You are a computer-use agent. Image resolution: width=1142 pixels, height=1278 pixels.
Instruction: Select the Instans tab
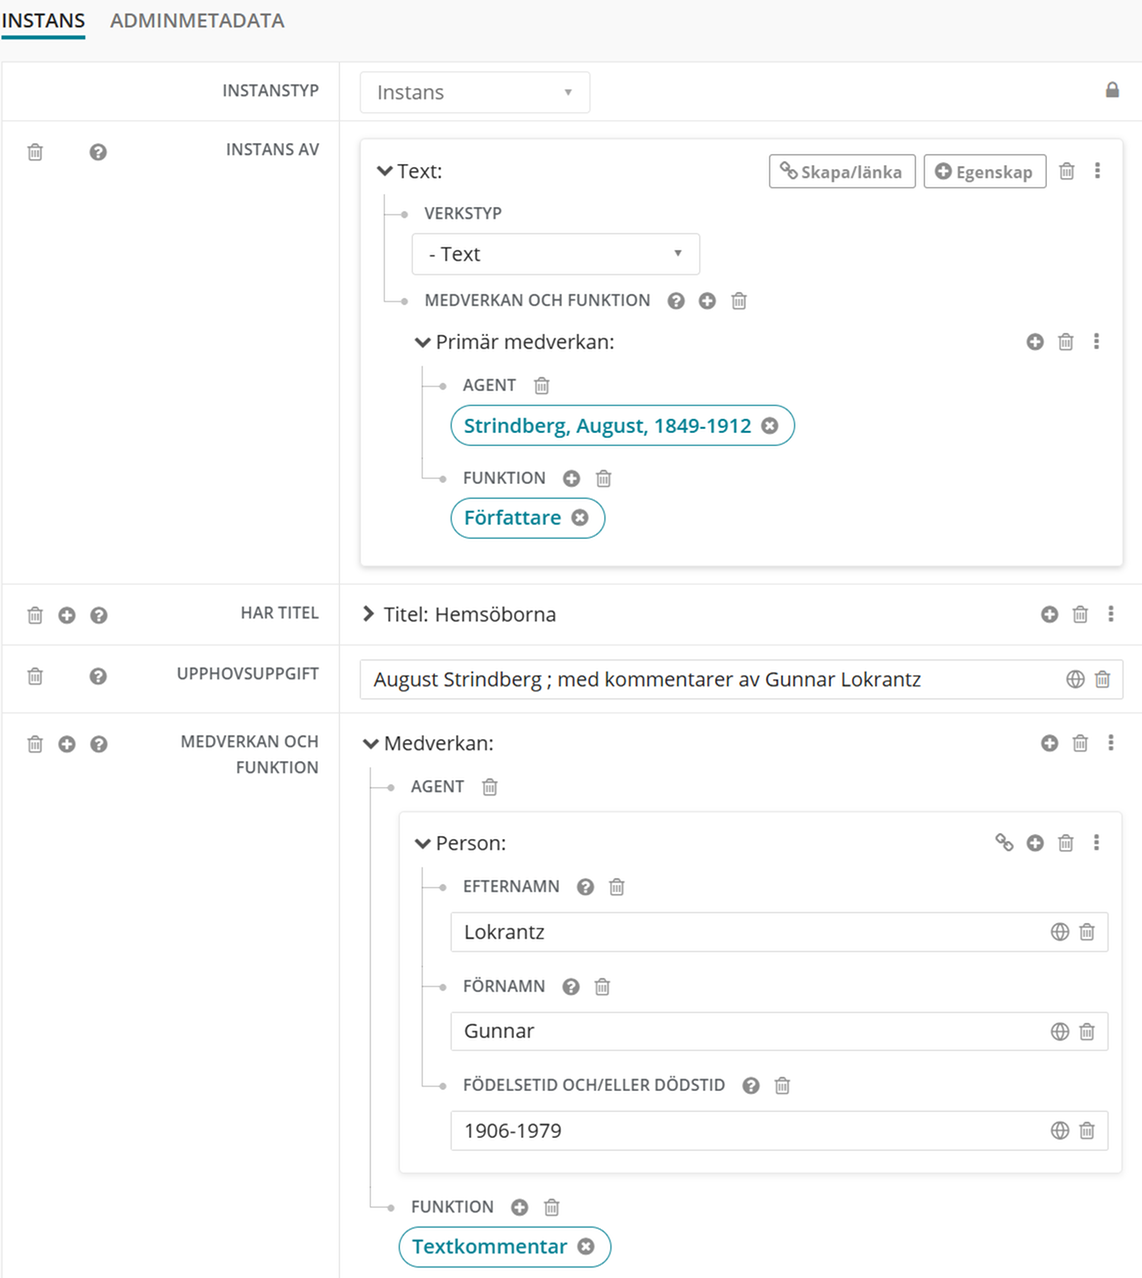coord(43,21)
